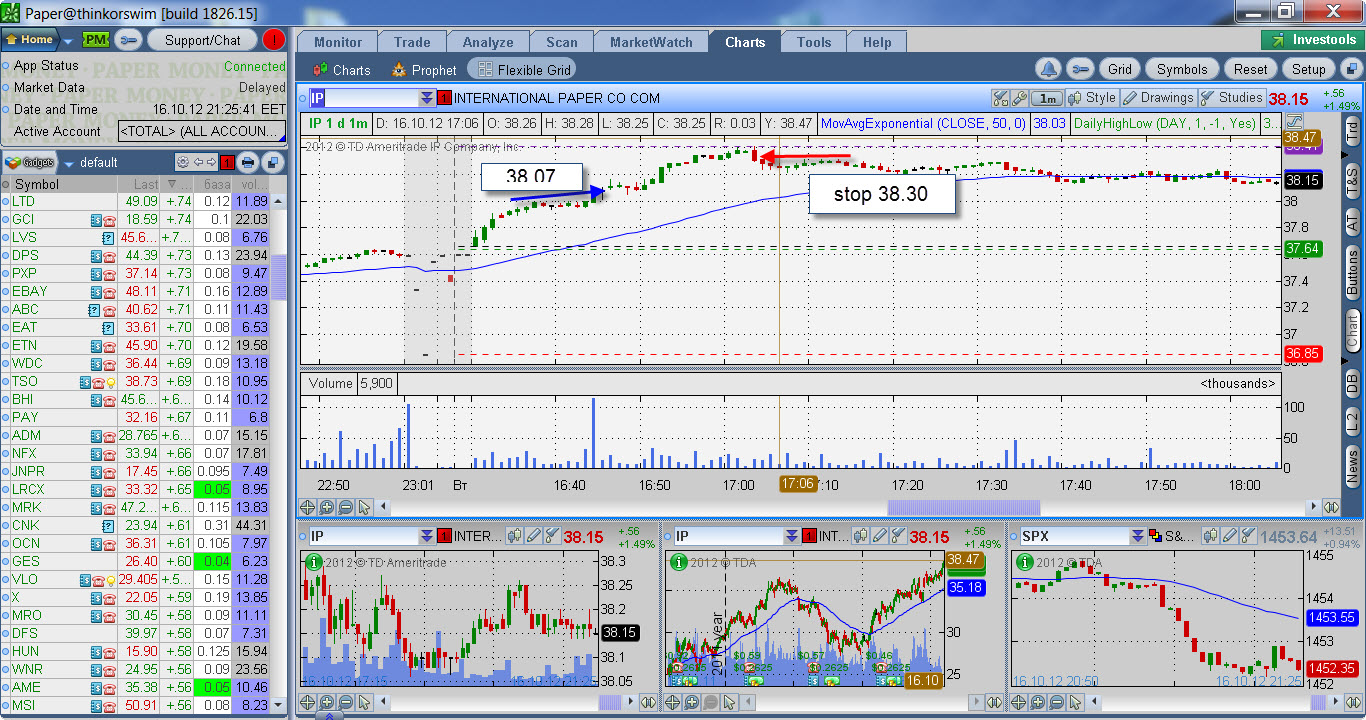The image size is (1366, 720).
Task: Go to the Scan tab
Action: (562, 42)
